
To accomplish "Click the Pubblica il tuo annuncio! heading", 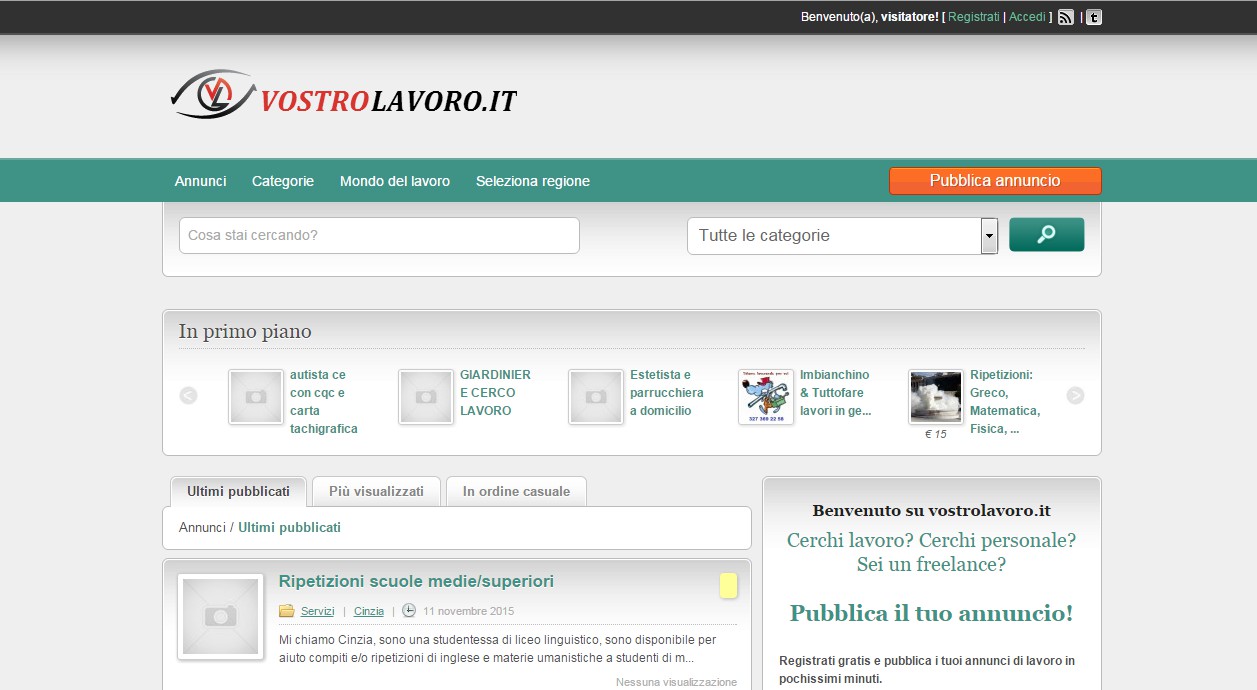I will pos(931,613).
